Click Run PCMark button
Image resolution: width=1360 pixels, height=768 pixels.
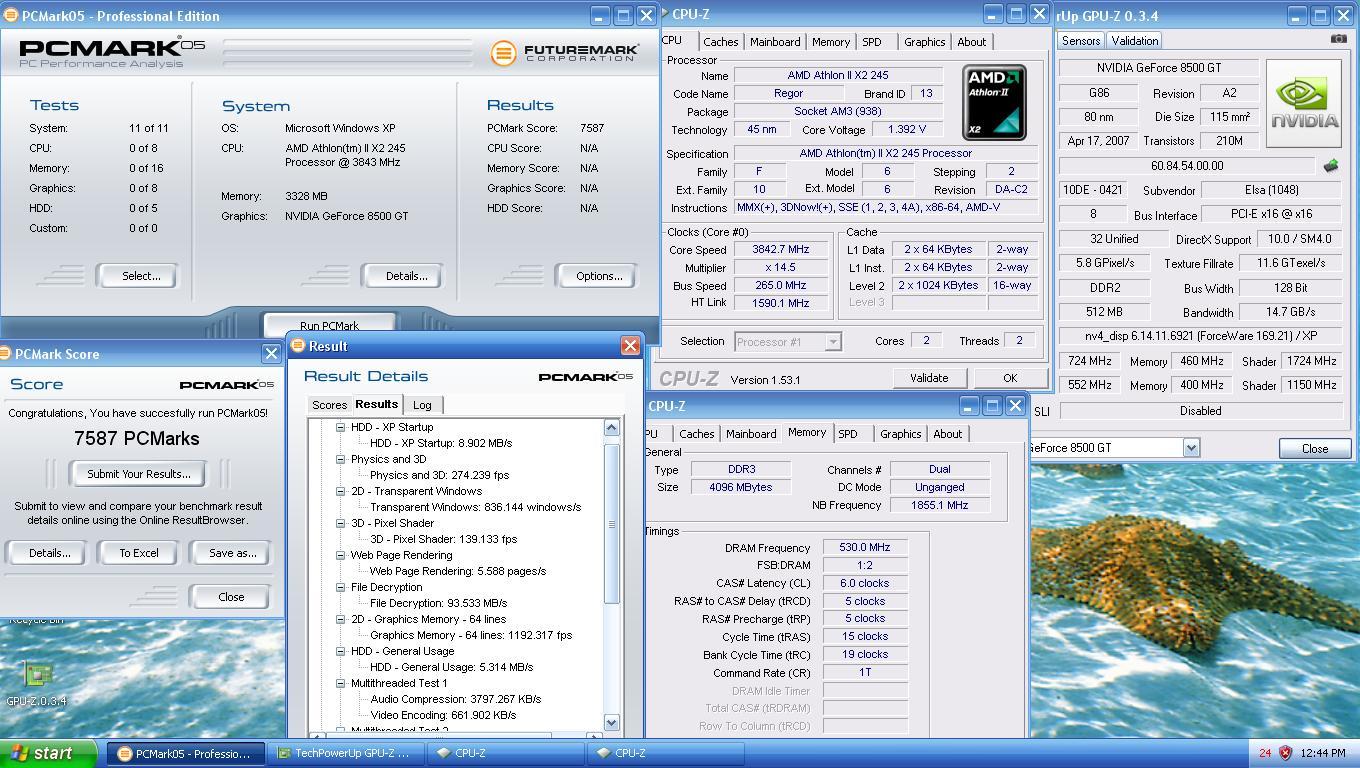[x=329, y=325]
